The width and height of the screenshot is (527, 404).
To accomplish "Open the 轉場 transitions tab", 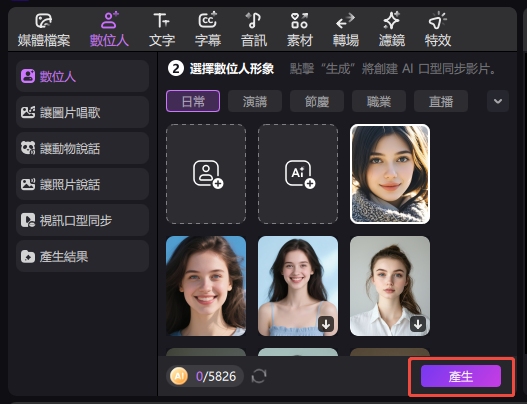I will [x=346, y=30].
